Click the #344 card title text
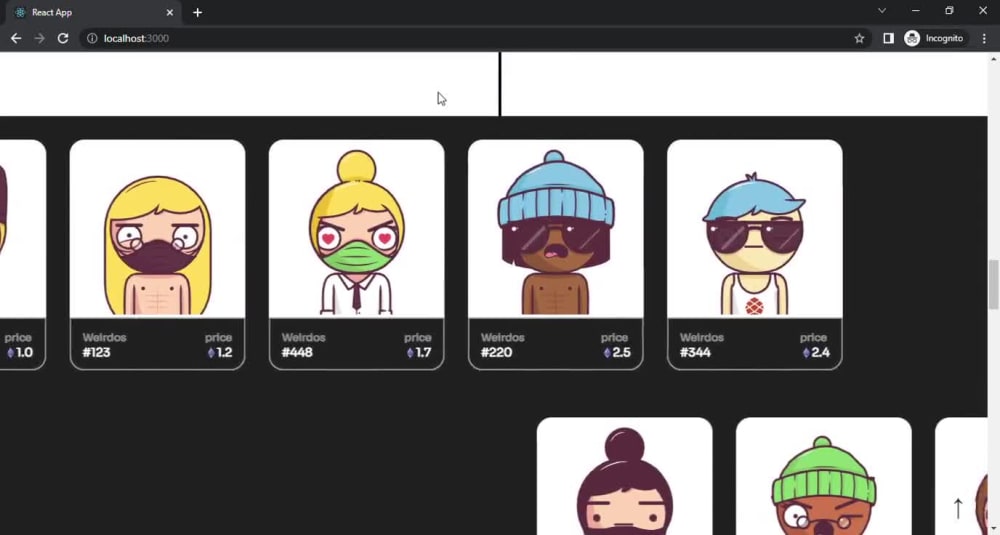 tap(695, 352)
